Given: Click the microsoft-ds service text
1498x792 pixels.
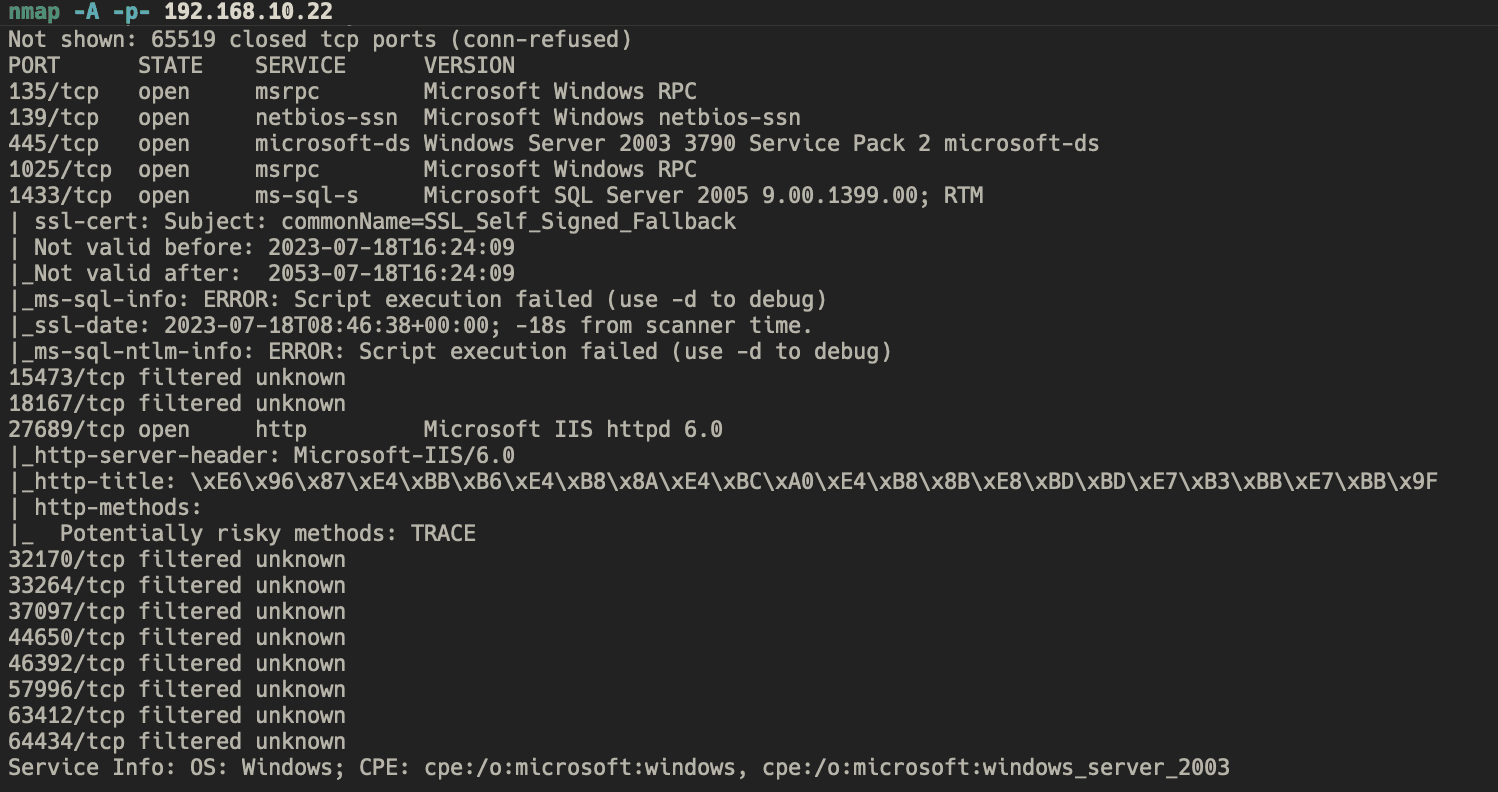Looking at the screenshot, I should (x=332, y=144).
